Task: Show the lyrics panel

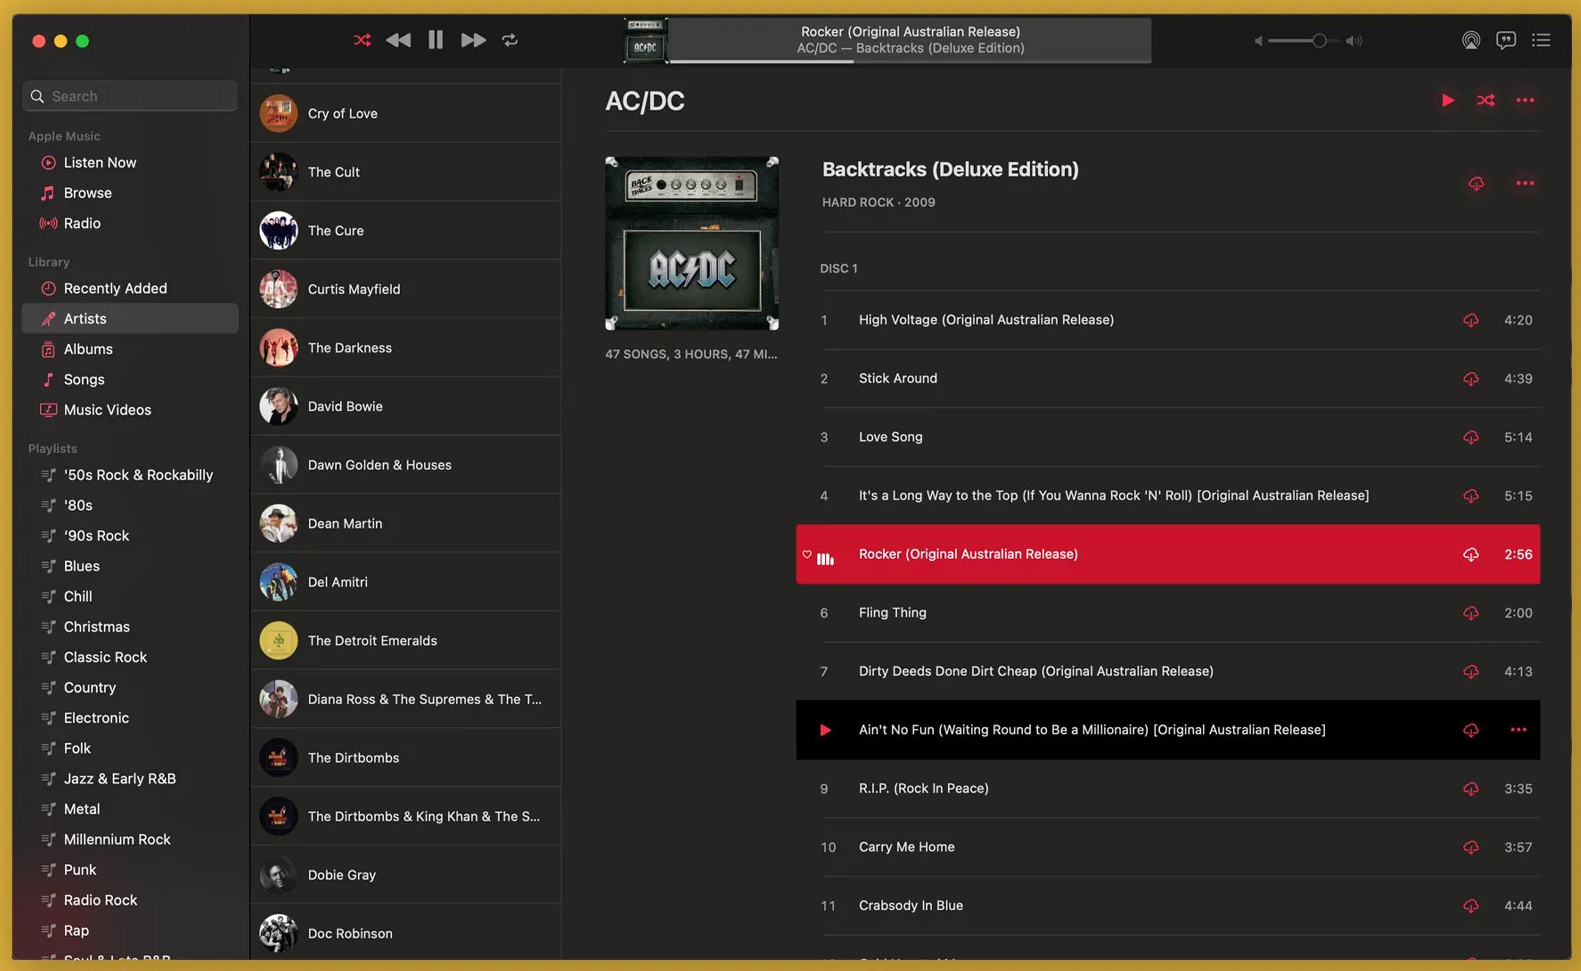Action: 1505,40
